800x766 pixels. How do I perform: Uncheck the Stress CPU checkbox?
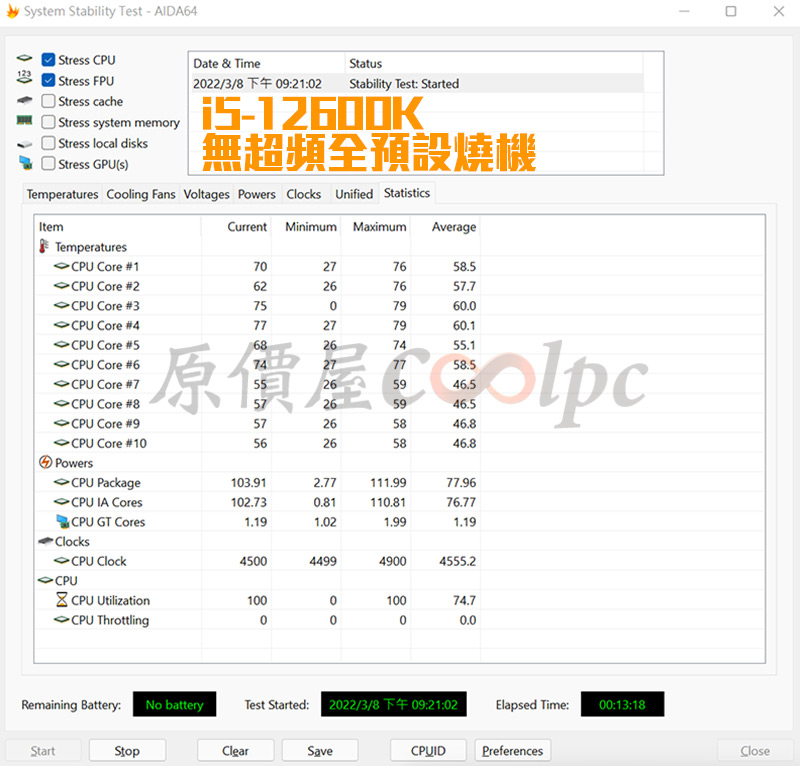click(x=48, y=60)
